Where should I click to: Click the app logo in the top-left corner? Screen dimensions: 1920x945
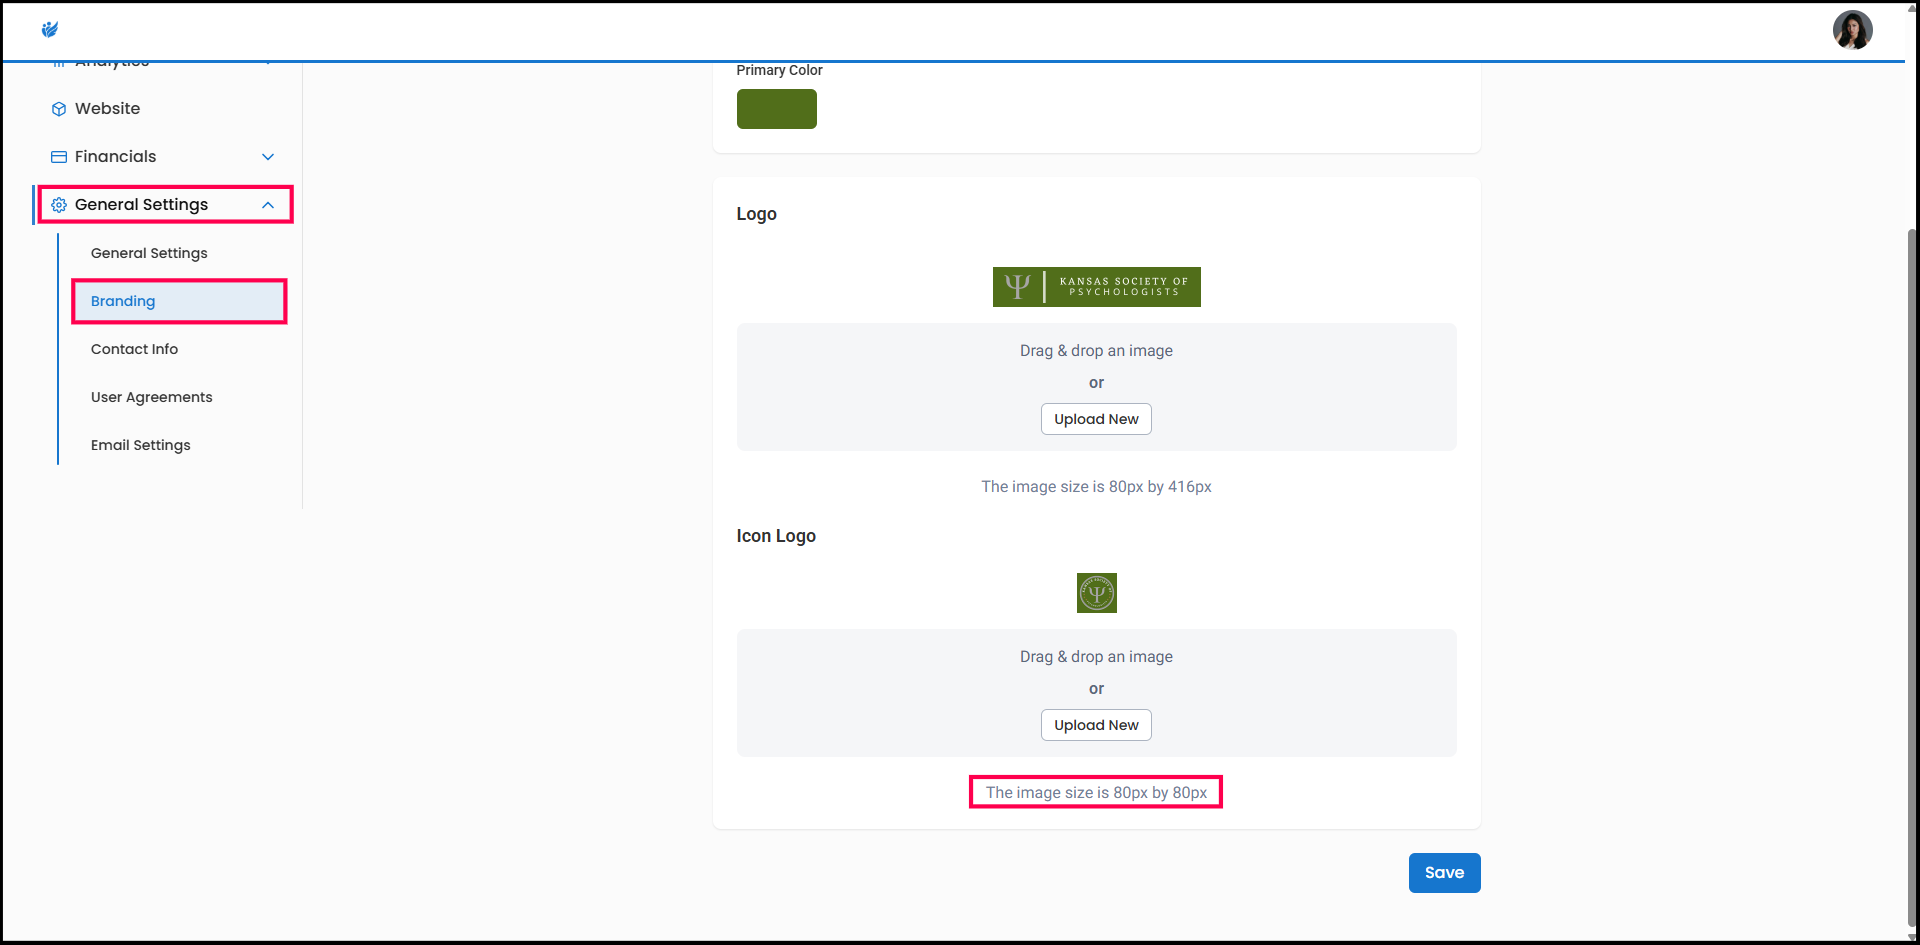[50, 30]
